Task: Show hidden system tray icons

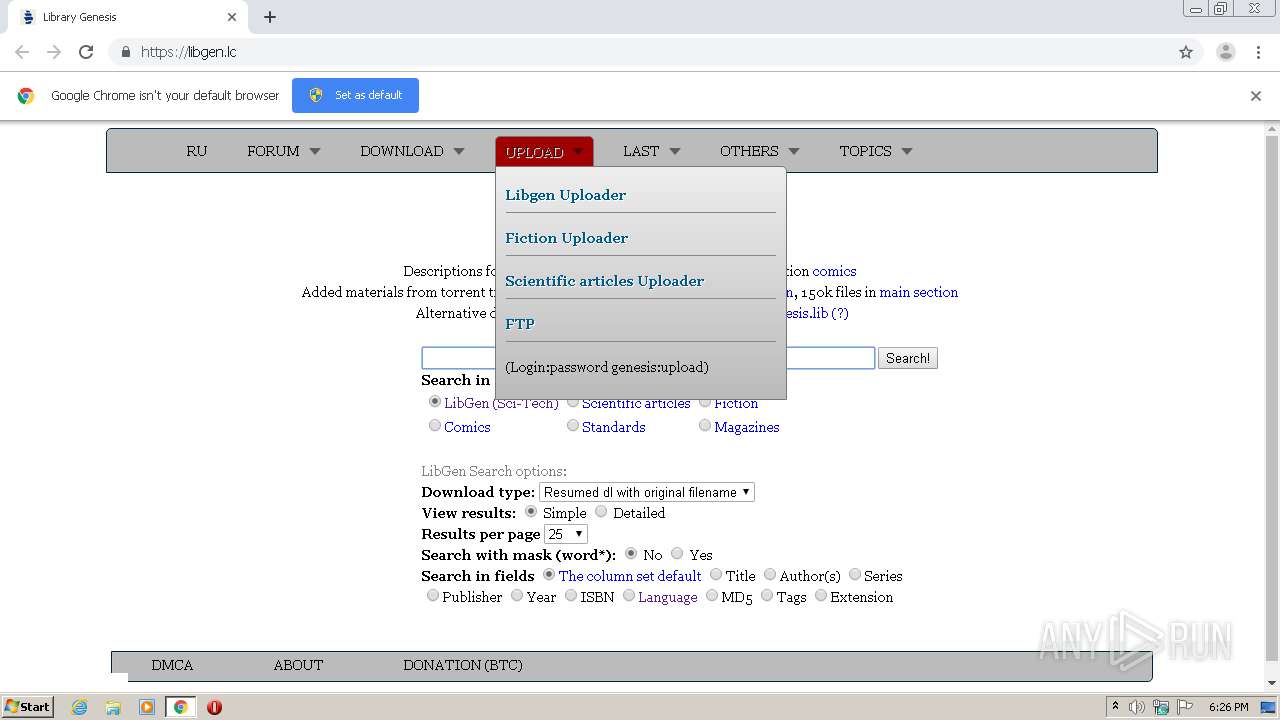Action: coord(1115,706)
